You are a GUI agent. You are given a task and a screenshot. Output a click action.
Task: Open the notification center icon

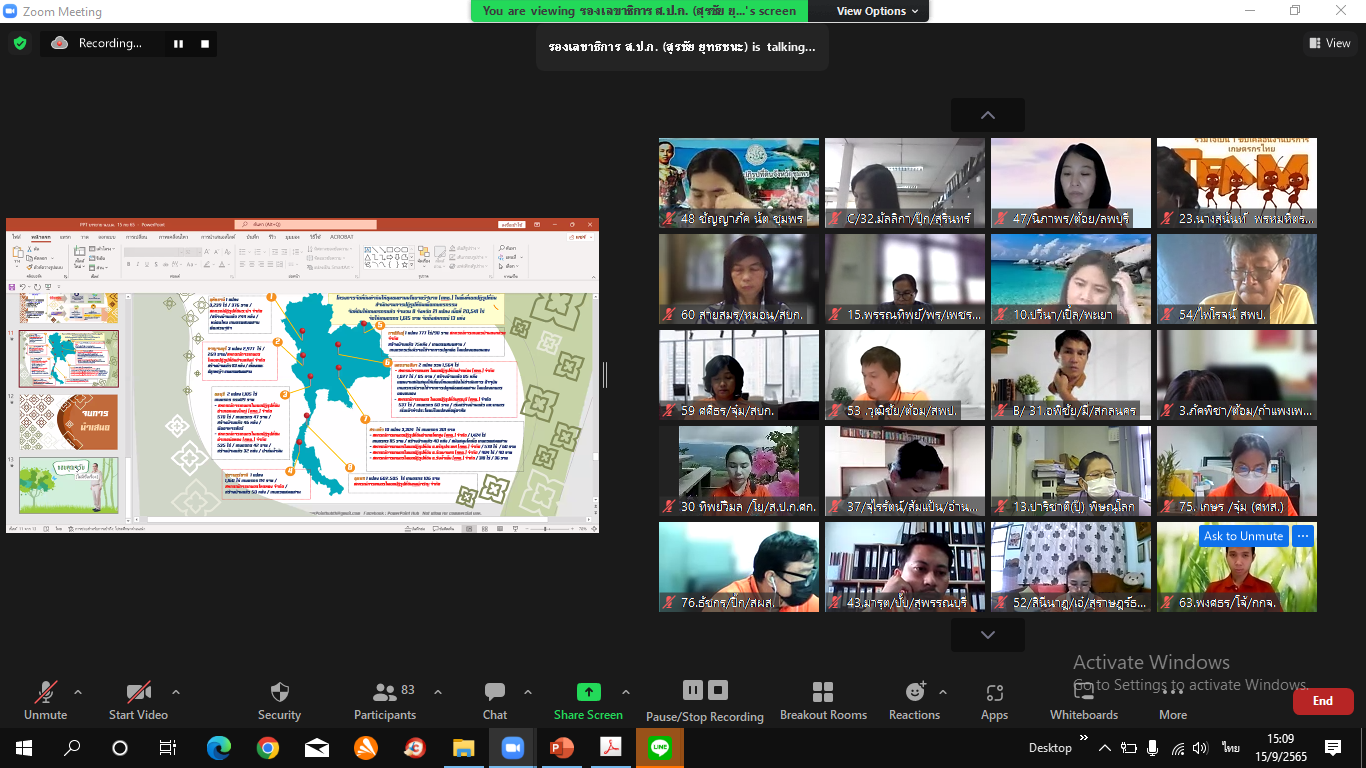pyautogui.click(x=1333, y=747)
